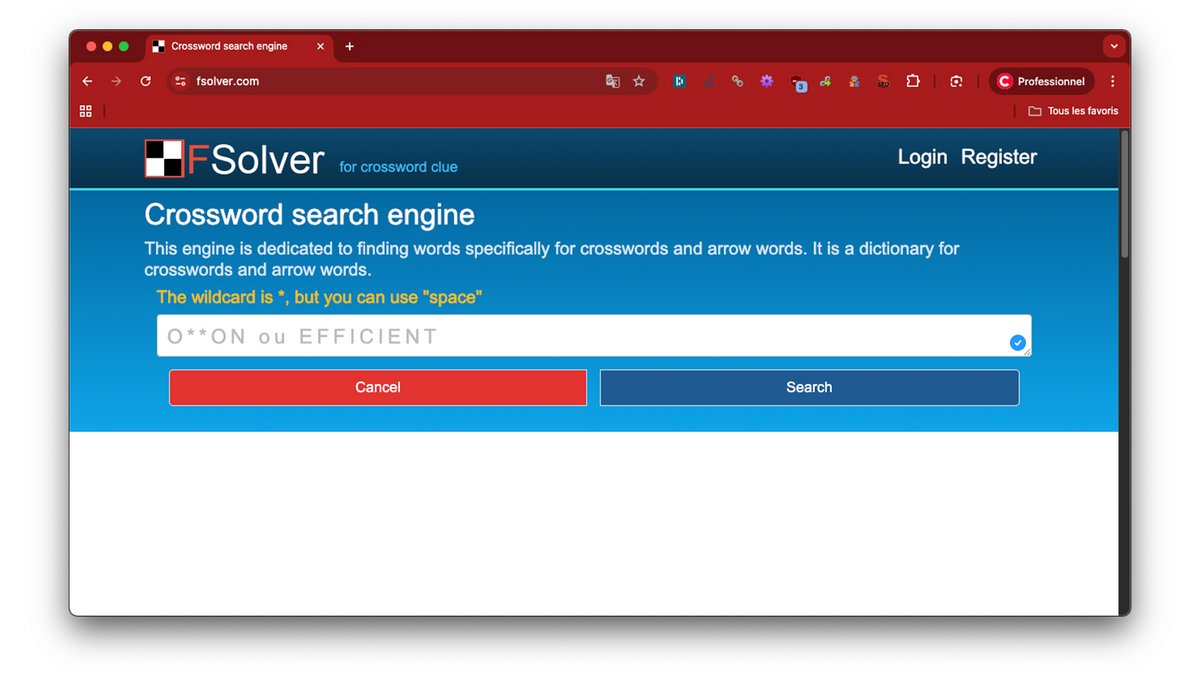Open the purple gear extension icon

(x=766, y=81)
